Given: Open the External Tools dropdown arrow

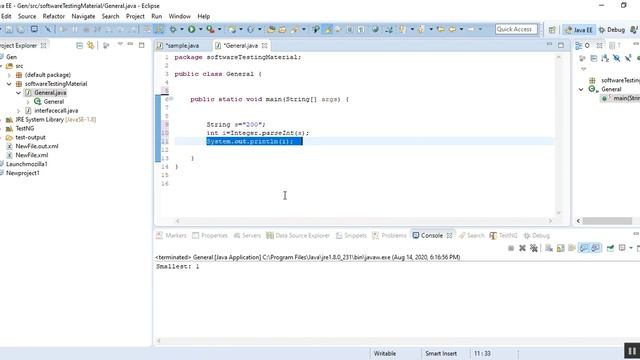Looking at the screenshot, I should (x=219, y=29).
